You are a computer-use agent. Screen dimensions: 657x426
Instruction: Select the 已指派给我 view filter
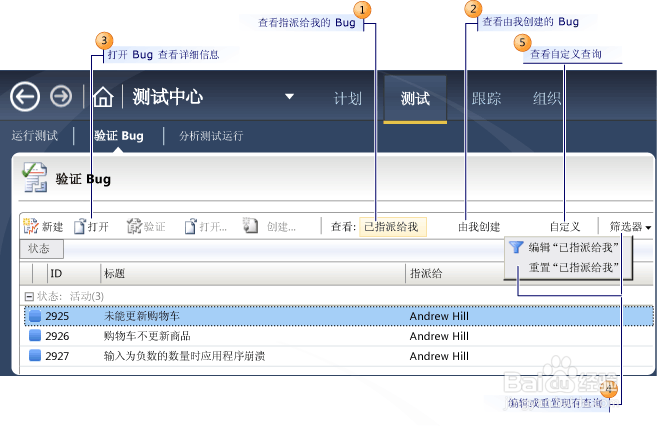pos(393,227)
